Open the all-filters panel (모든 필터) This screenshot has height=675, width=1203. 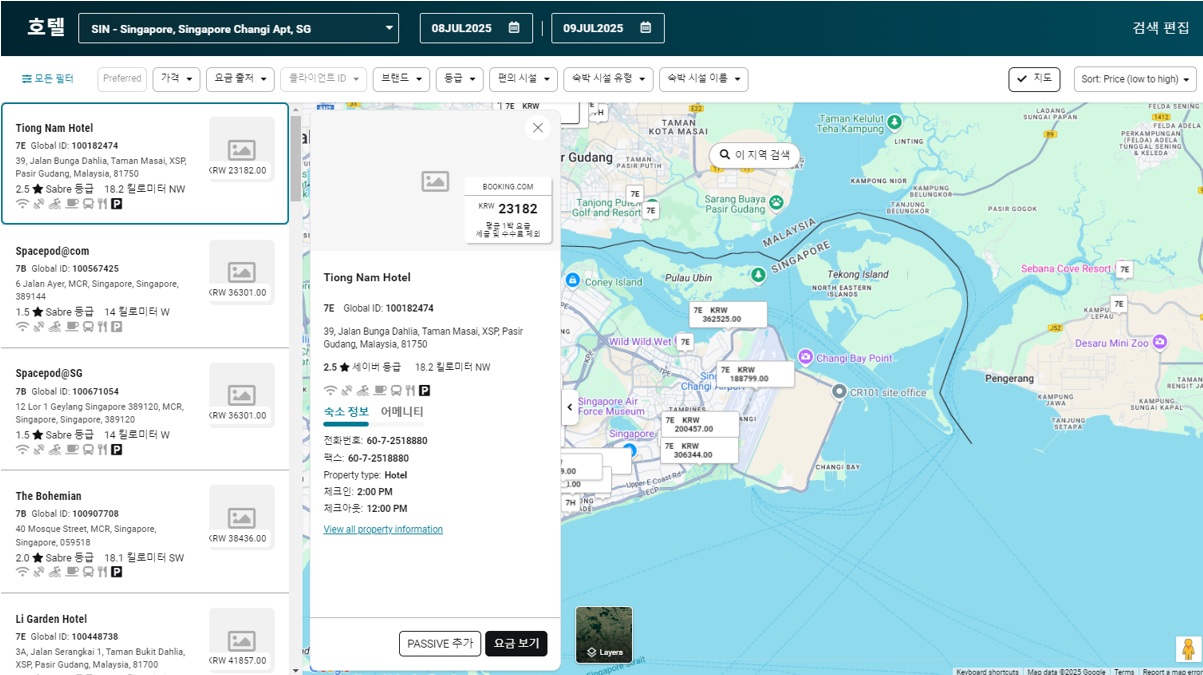[x=47, y=78]
